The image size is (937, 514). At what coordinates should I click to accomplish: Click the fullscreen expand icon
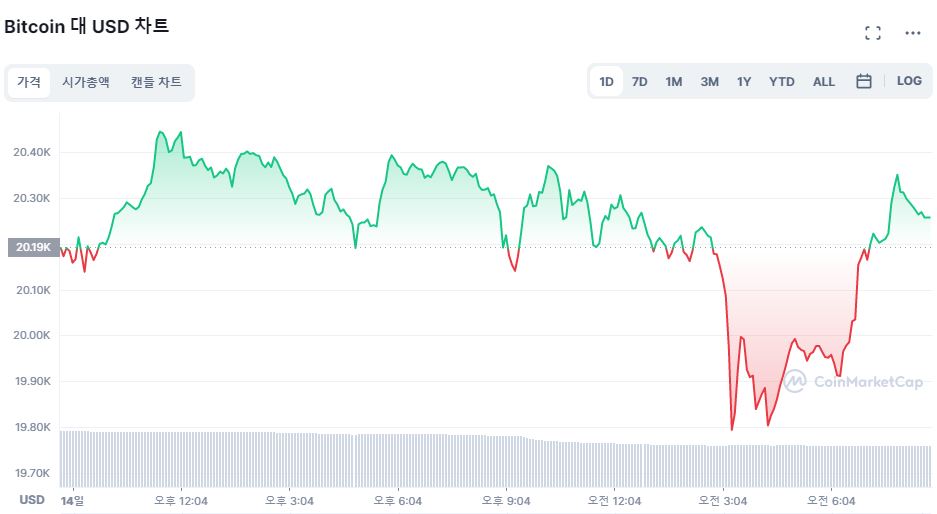[873, 33]
